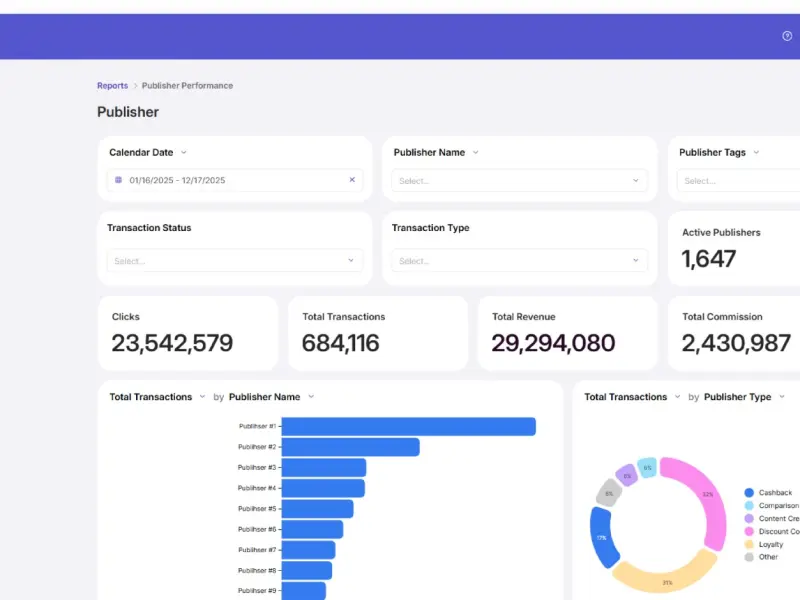Select the Publisher #2 bar

[x=351, y=447]
